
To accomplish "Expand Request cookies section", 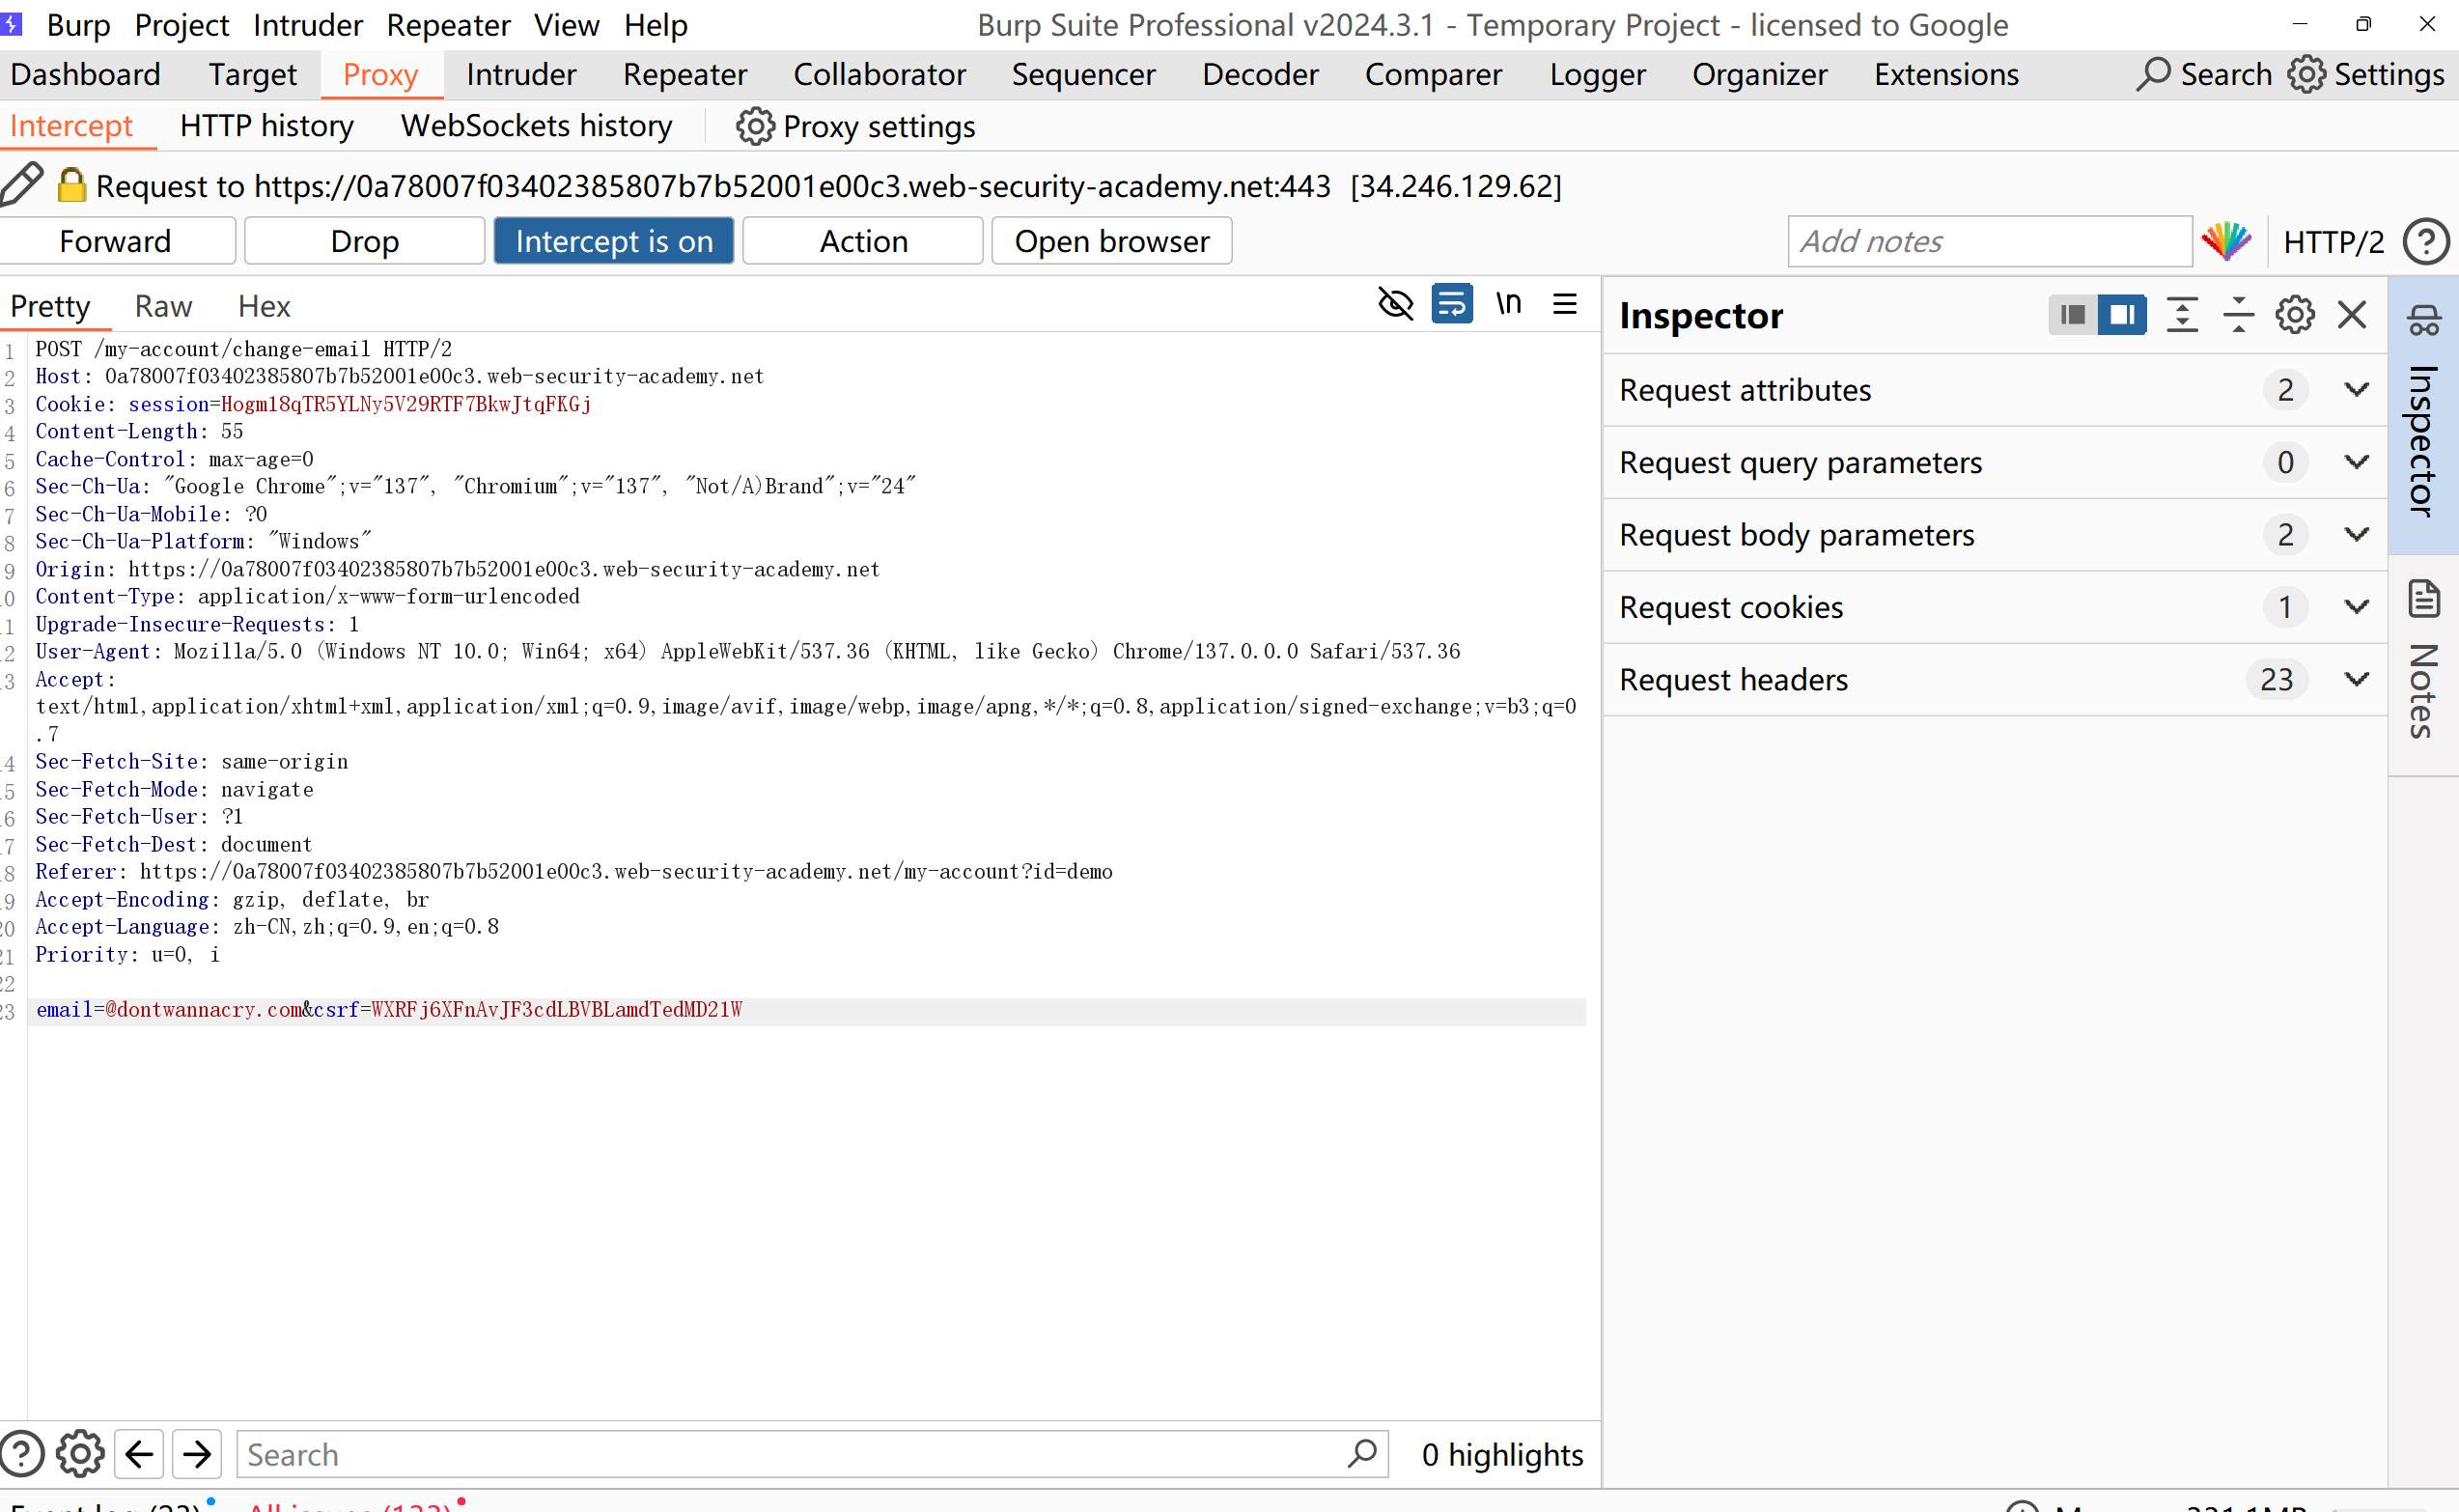I will pyautogui.click(x=2357, y=607).
